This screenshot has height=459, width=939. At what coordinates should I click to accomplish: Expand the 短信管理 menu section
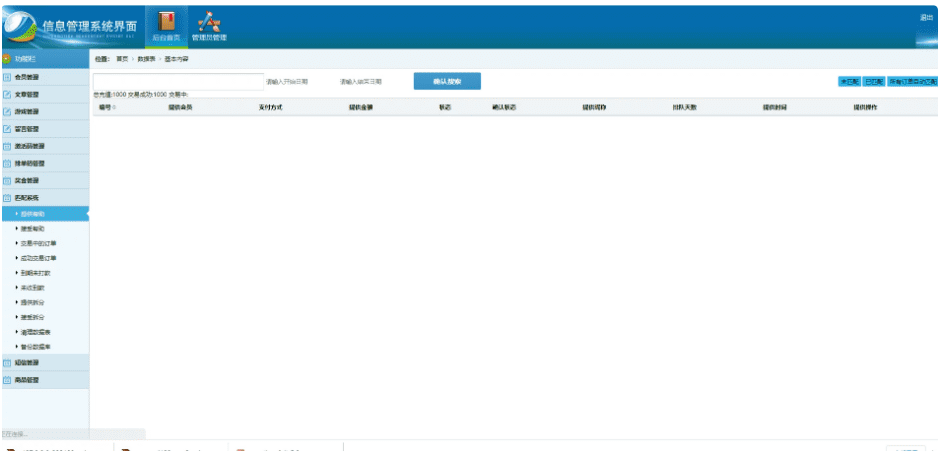46,363
